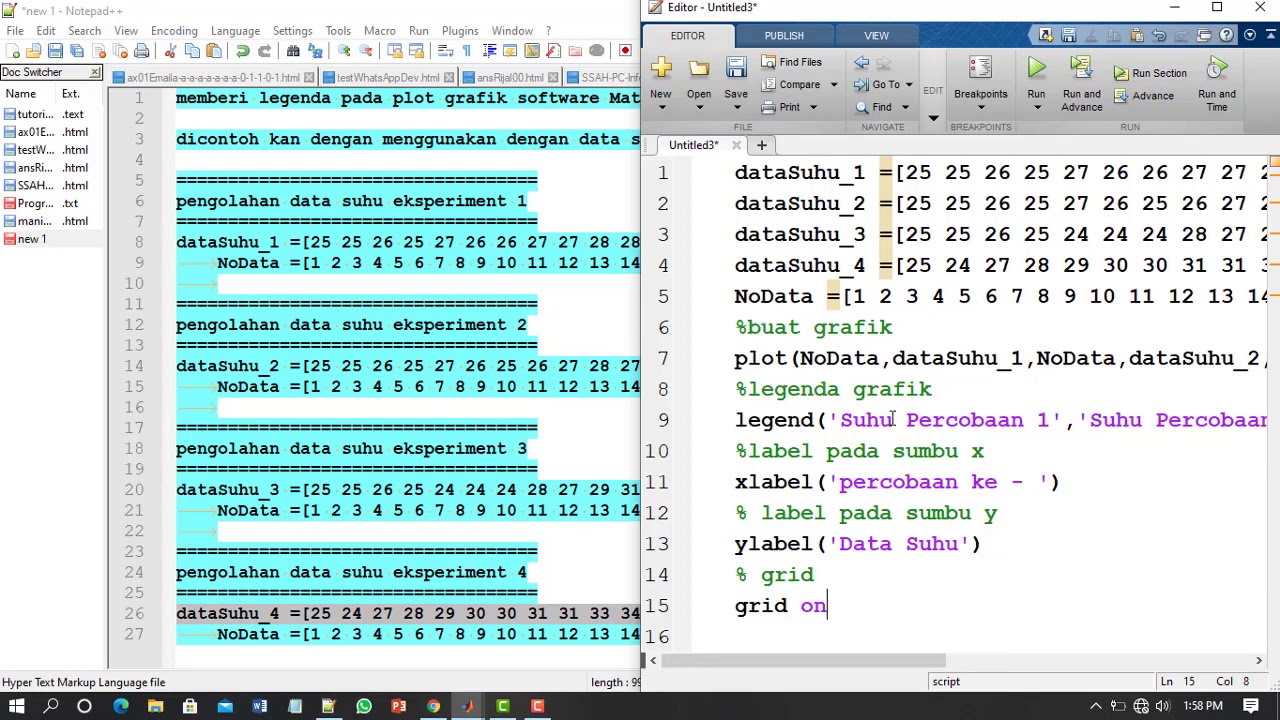Viewport: 1280px width, 720px height.
Task: Open the Encoding menu in Notepad++
Action: pyautogui.click(x=174, y=31)
